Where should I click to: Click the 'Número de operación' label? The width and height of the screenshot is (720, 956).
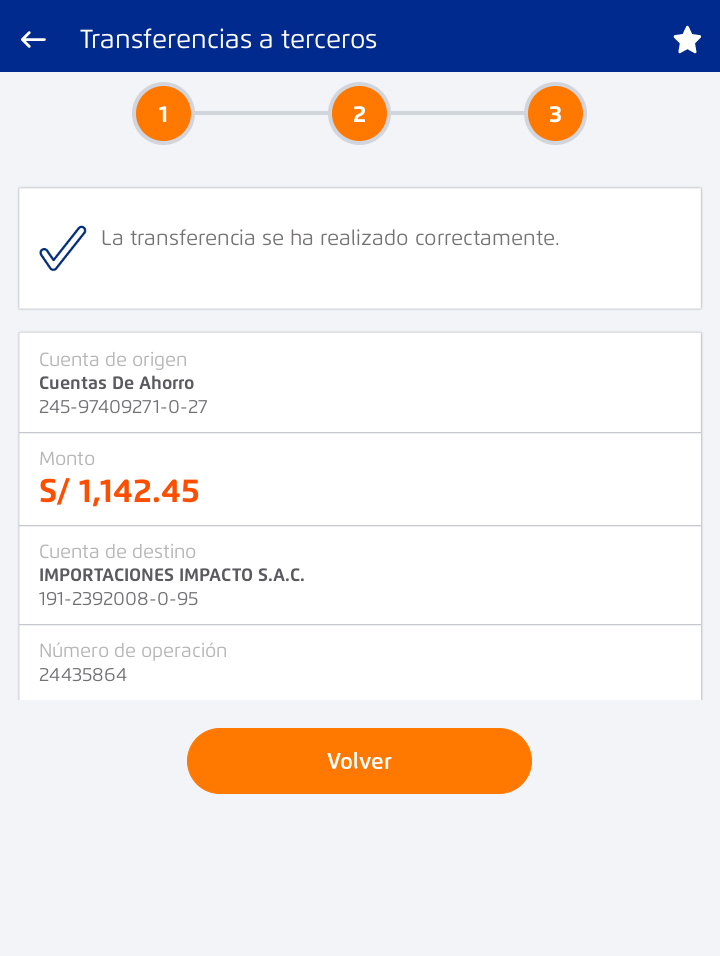pos(133,651)
